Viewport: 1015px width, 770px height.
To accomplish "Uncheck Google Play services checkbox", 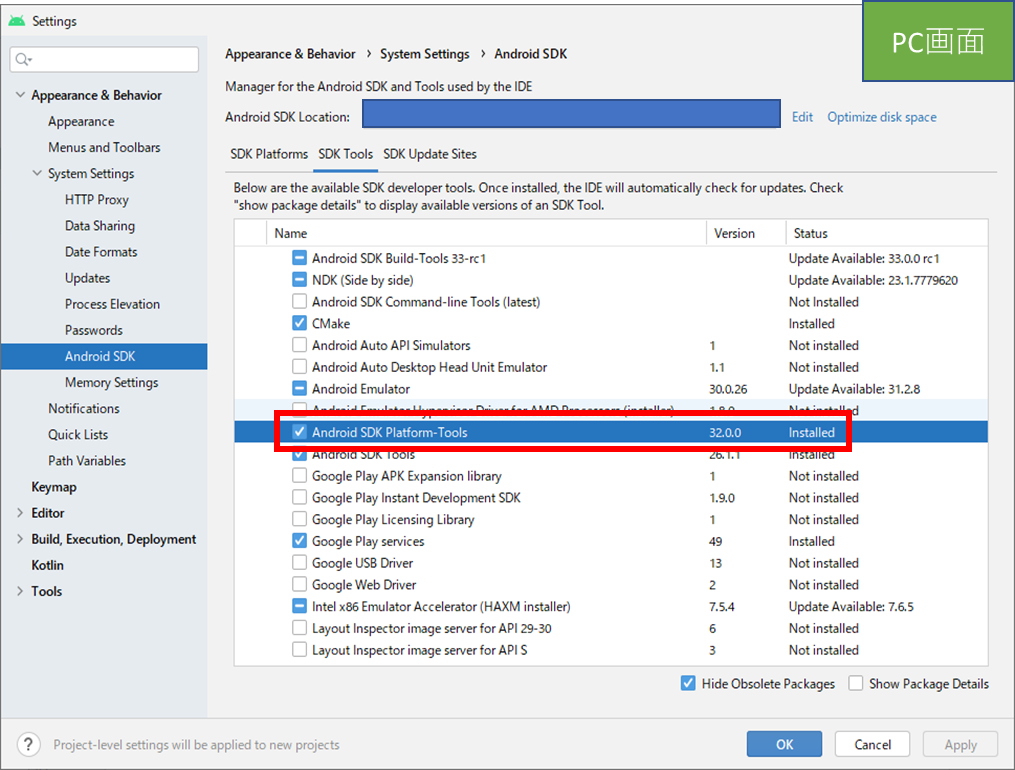I will (299, 541).
